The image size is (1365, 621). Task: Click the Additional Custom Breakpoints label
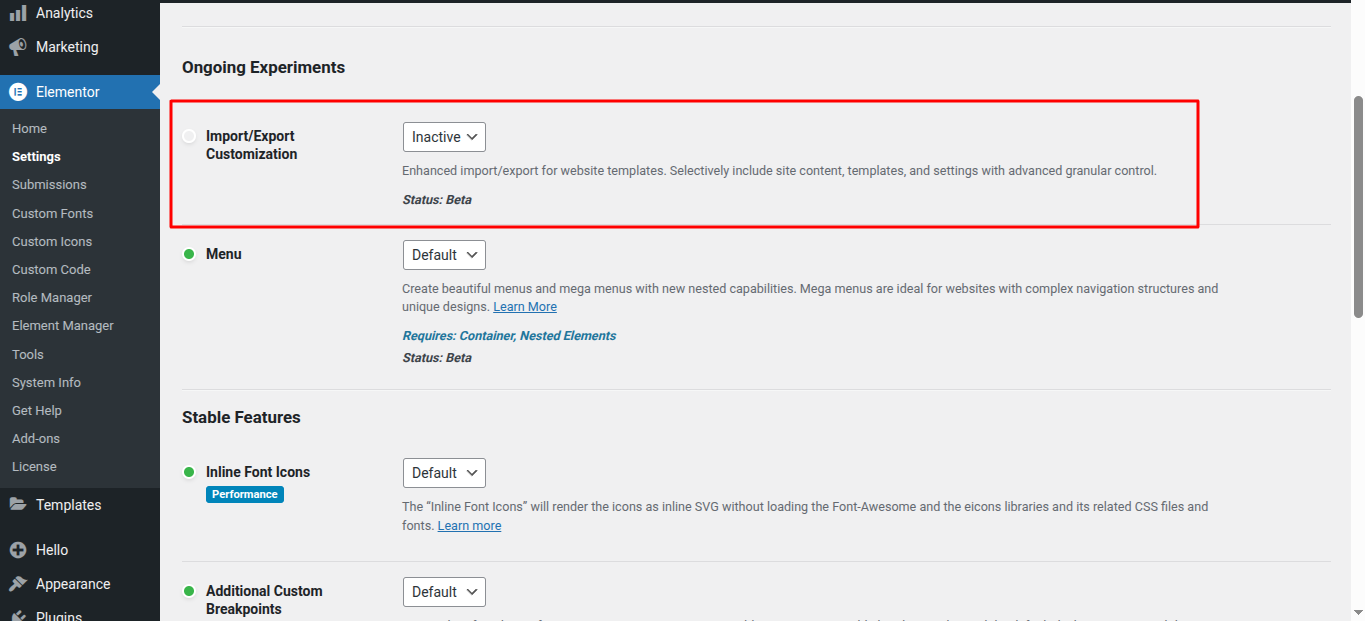click(264, 600)
